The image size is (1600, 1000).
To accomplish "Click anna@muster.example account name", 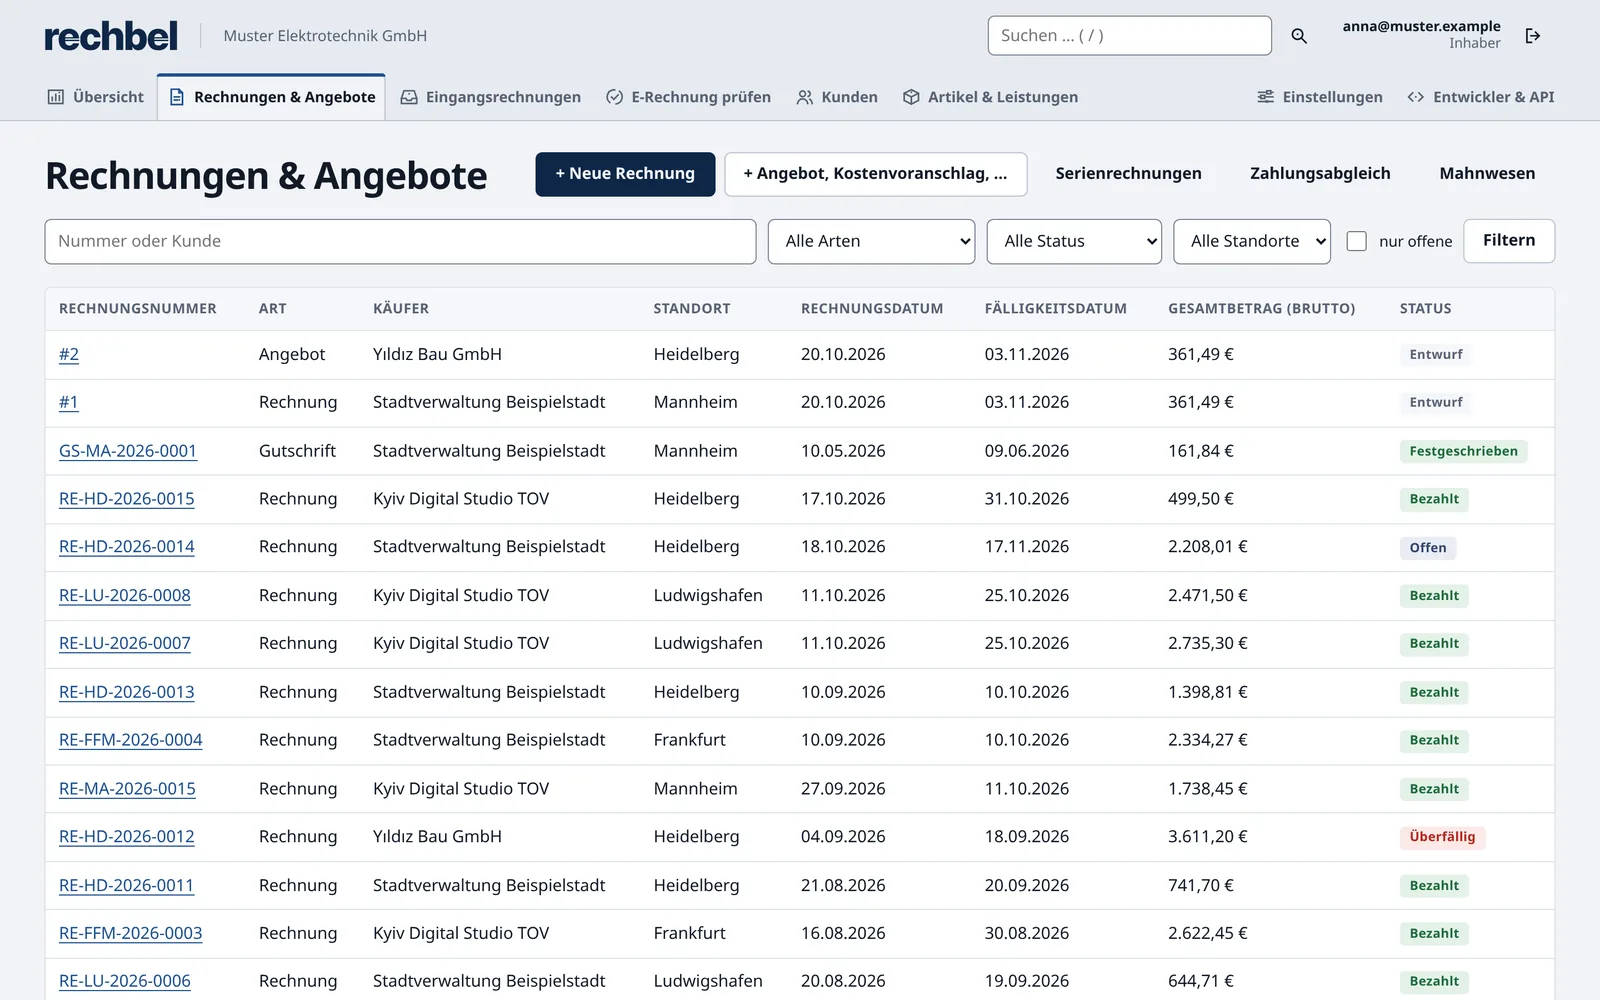I will (x=1421, y=27).
